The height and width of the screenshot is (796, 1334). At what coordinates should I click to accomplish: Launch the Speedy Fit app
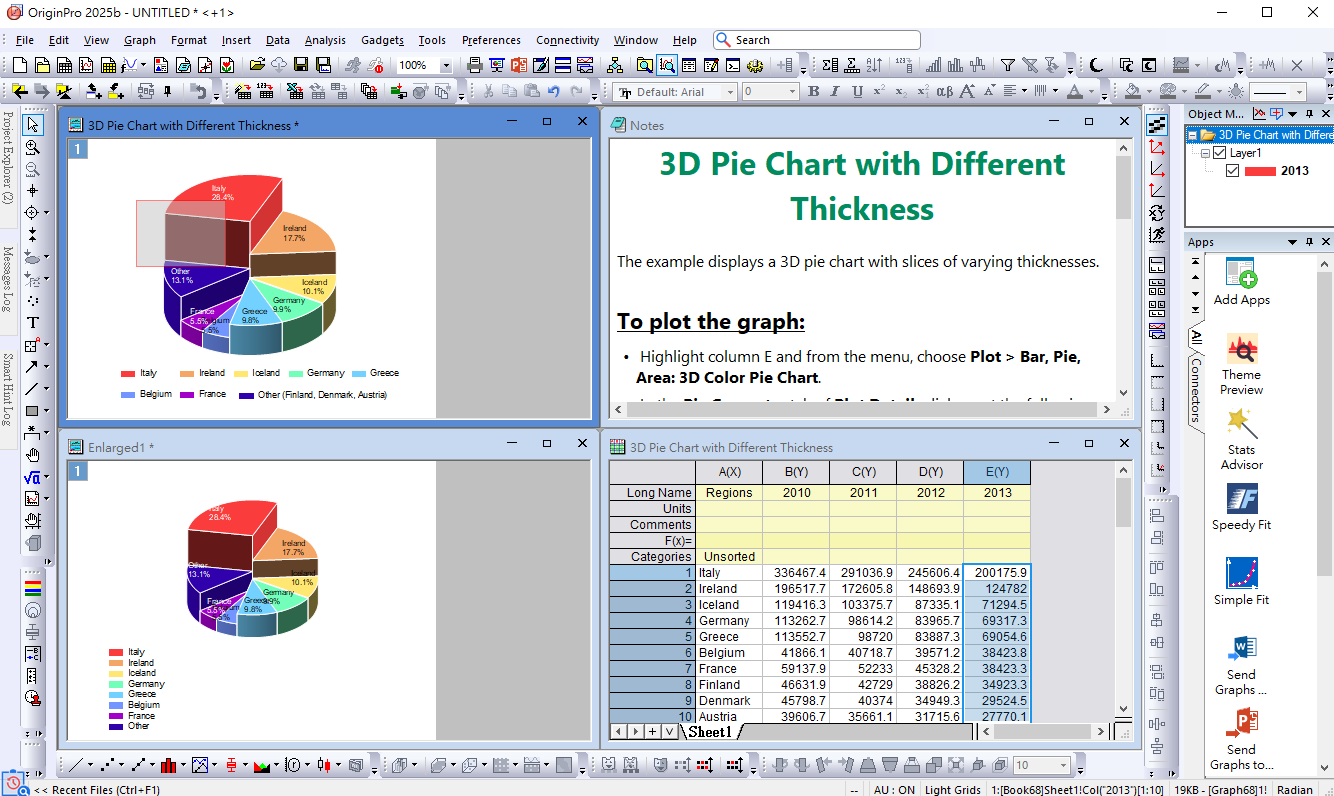1241,506
